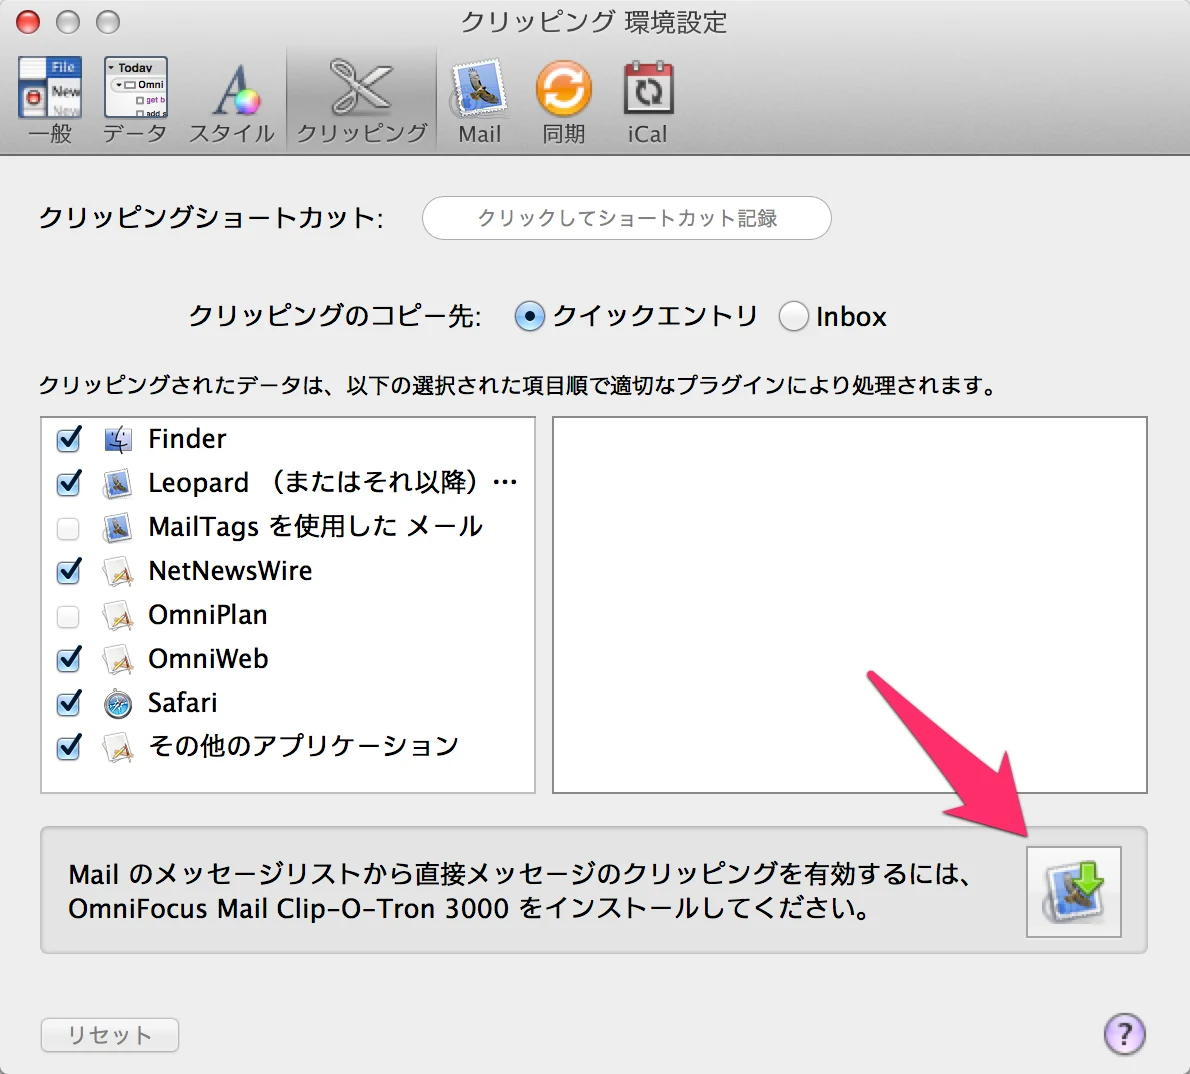
Task: Uncheck the OmniWeb checkbox
Action: [68, 660]
